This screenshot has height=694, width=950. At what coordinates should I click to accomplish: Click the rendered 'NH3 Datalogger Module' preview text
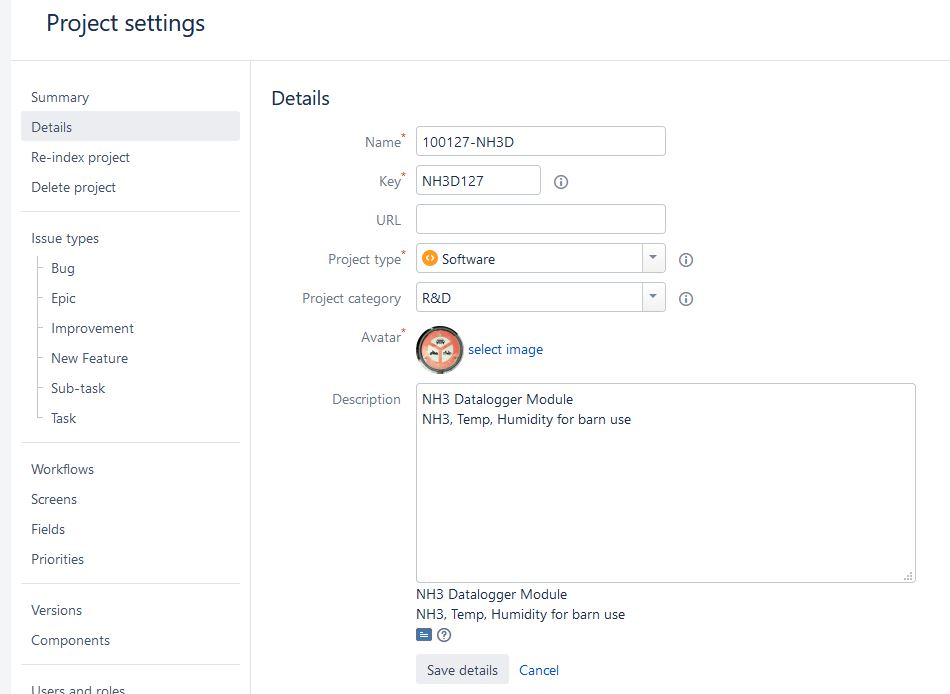(491, 594)
